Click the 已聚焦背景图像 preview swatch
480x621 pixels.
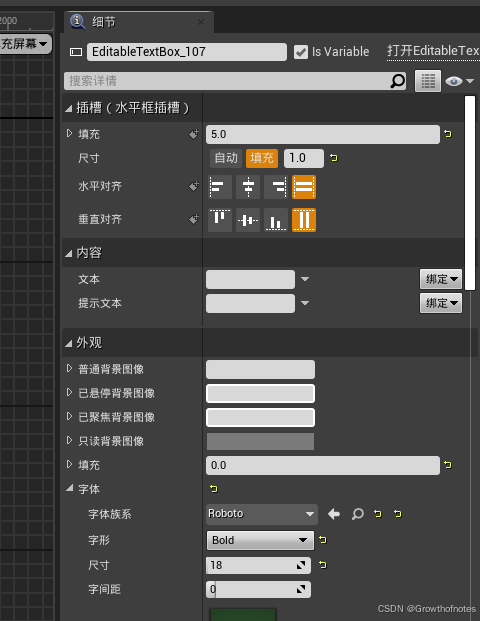(260, 417)
